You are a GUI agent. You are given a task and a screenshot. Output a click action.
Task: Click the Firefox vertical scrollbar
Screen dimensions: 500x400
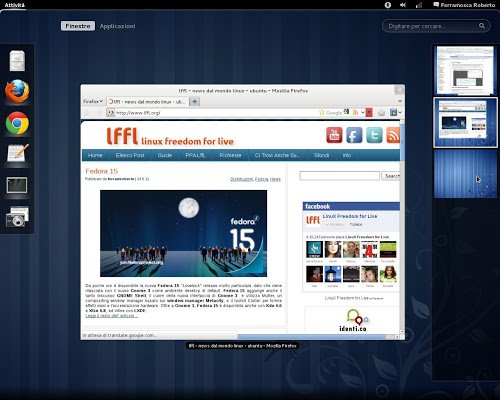point(402,227)
